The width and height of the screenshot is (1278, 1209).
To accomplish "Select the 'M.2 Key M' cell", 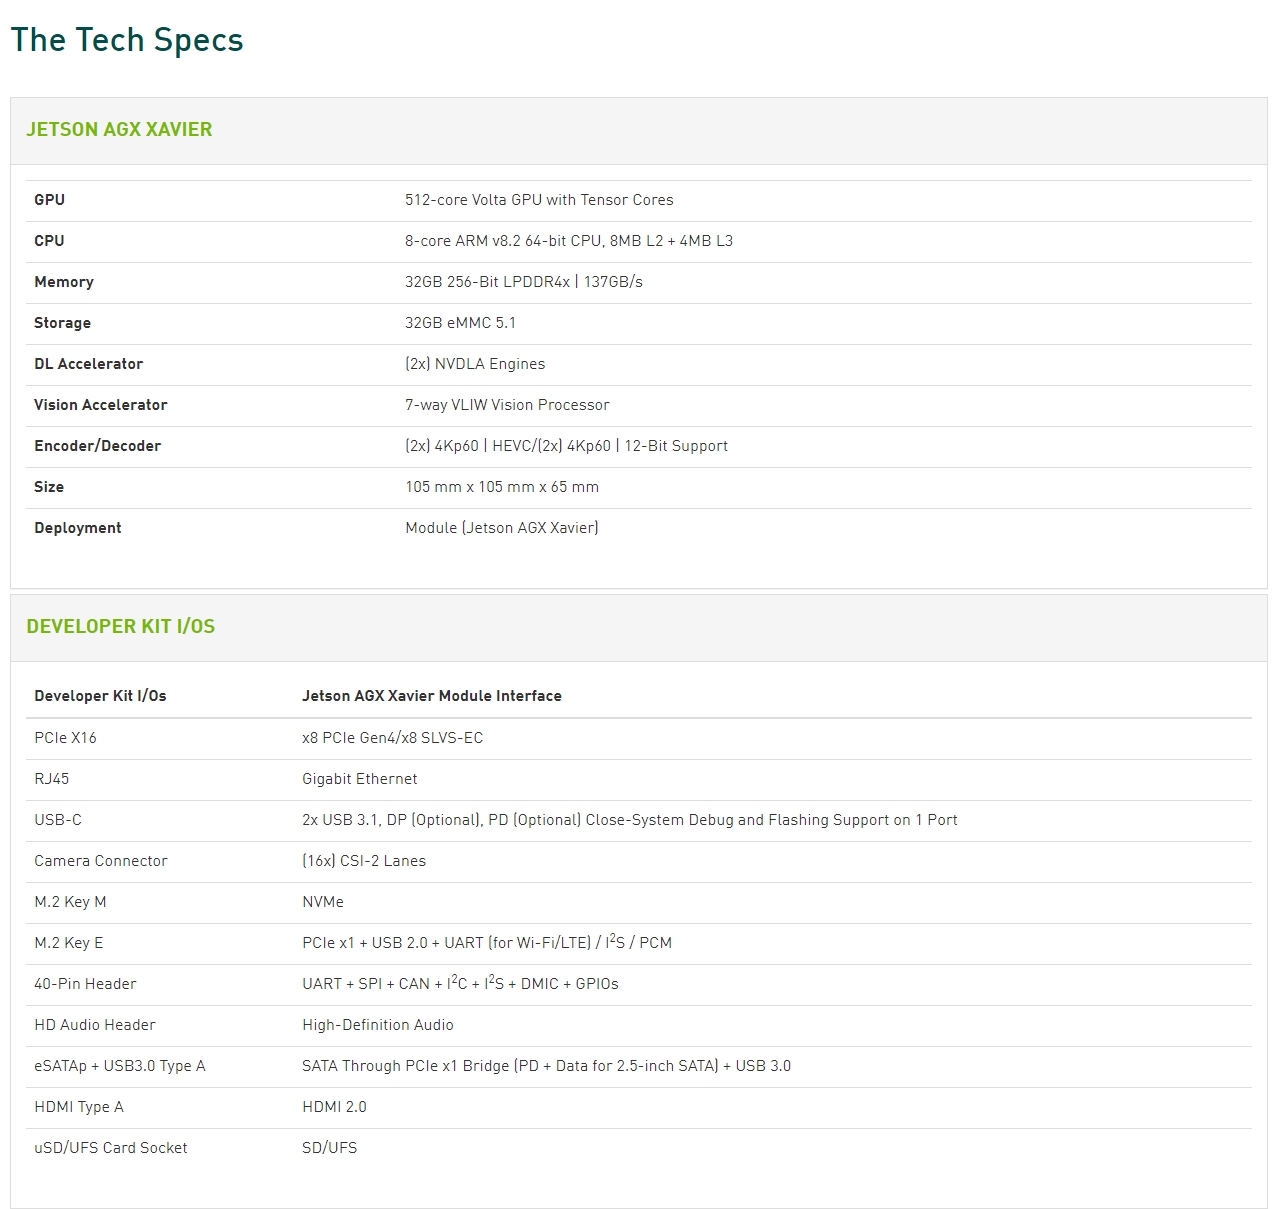I will tap(70, 902).
